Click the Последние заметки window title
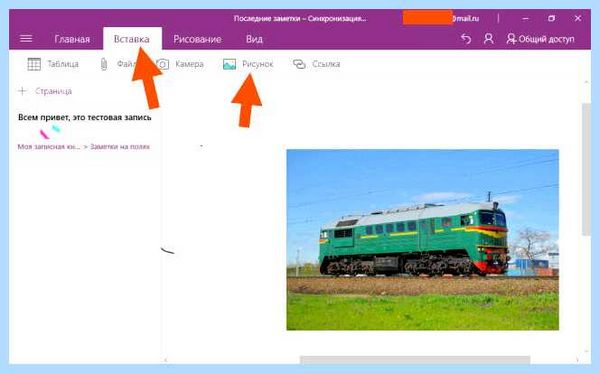 (x=300, y=18)
